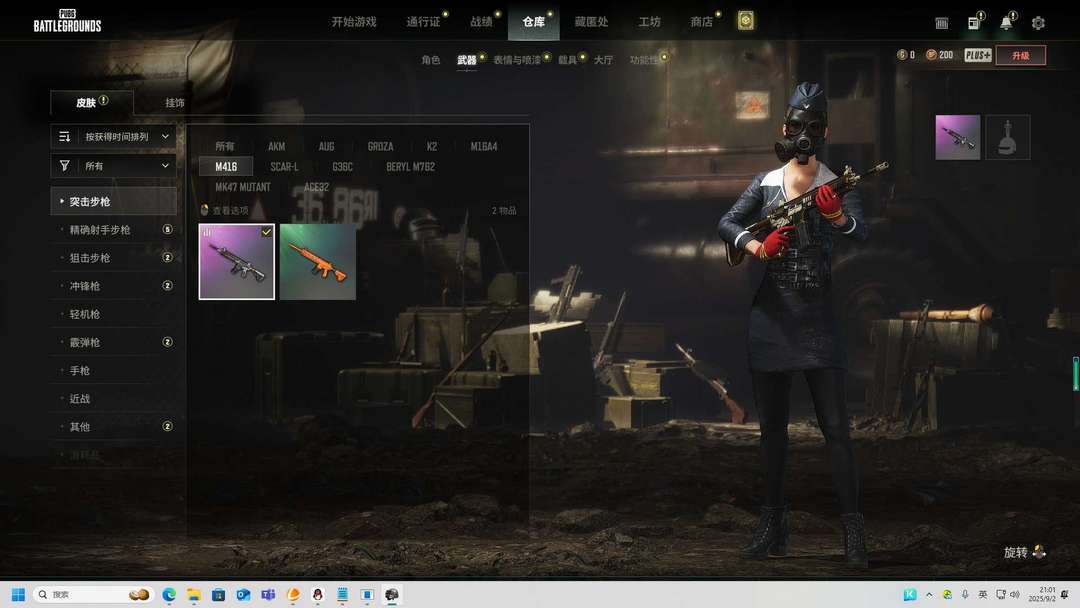Select the 武器 sub-tab
Screen dimensions: 1080x608
(x=466, y=60)
